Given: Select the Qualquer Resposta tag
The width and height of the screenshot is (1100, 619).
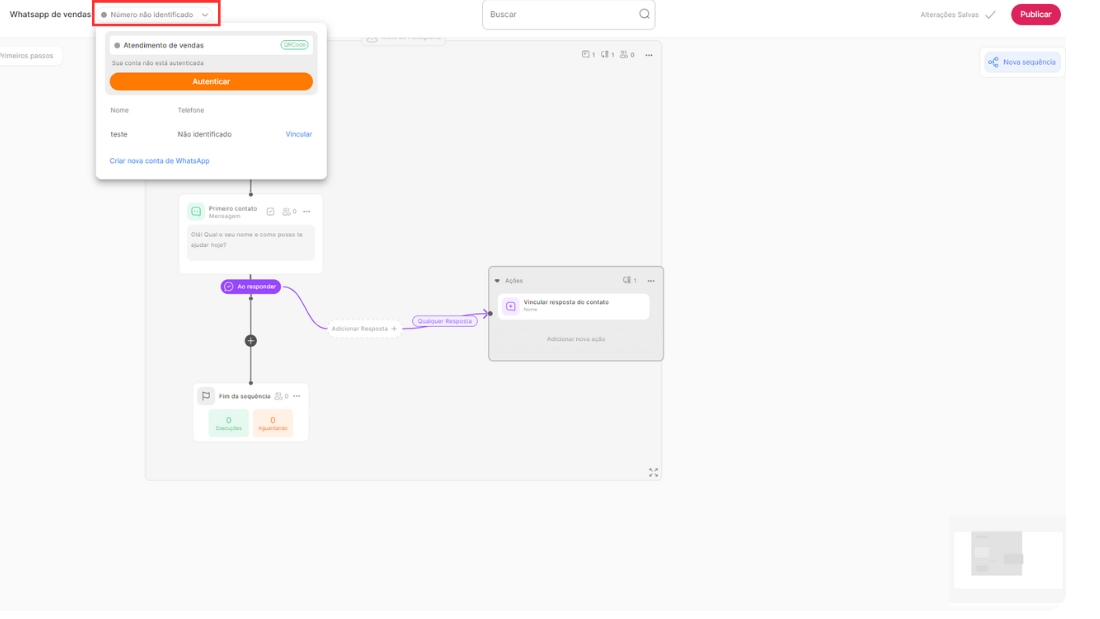Looking at the screenshot, I should [445, 321].
